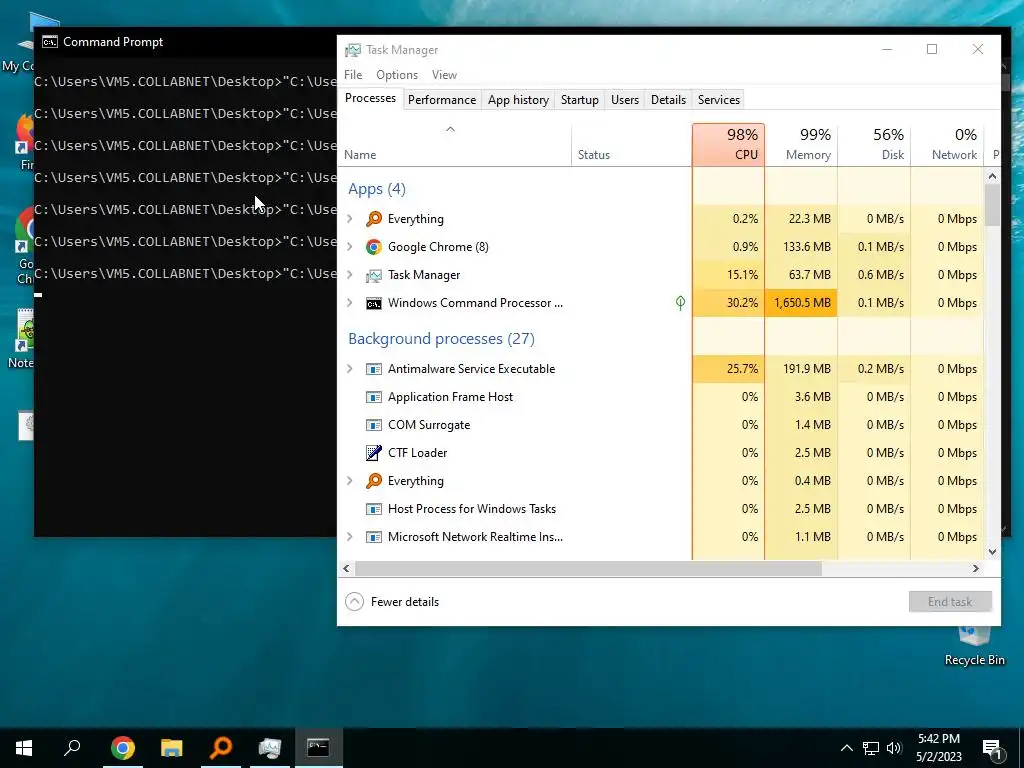Click the Apps (4) group heading

click(x=377, y=189)
